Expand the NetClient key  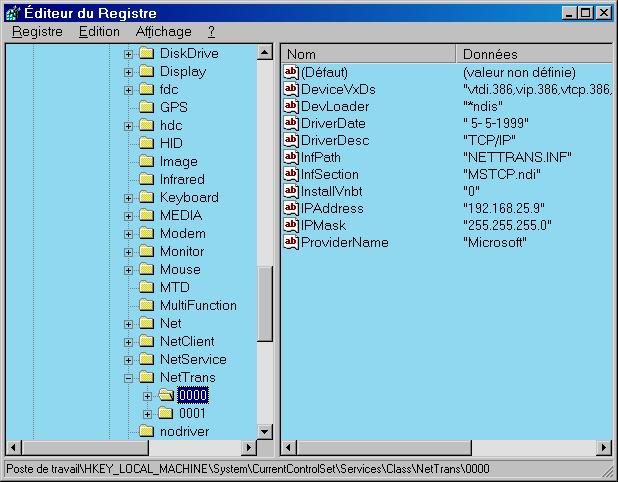(x=128, y=342)
